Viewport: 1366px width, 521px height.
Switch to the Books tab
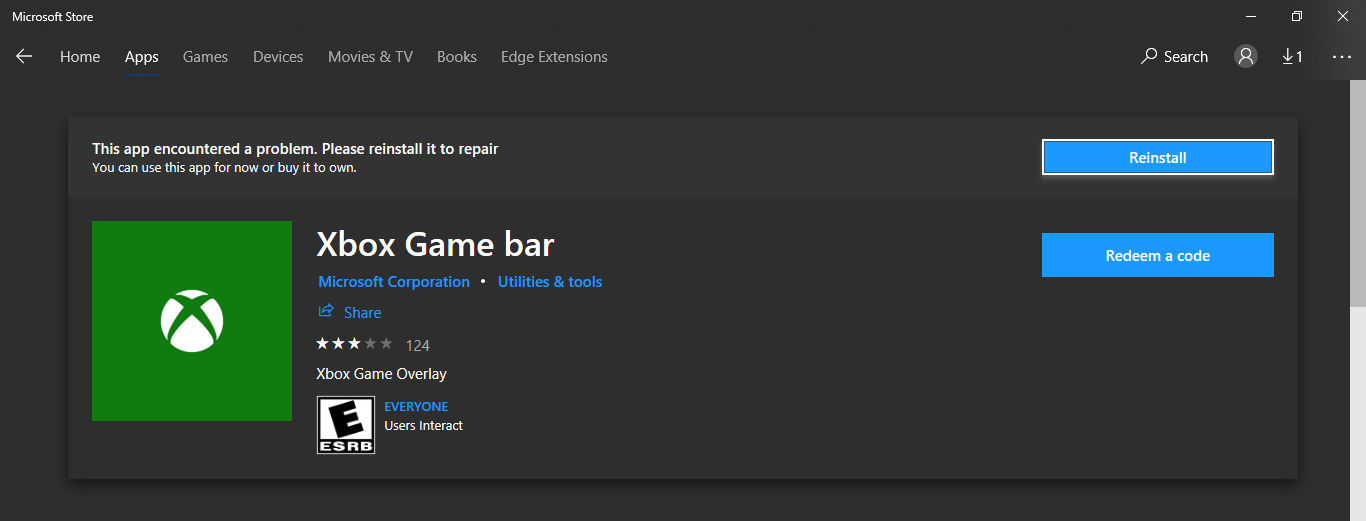(x=457, y=57)
